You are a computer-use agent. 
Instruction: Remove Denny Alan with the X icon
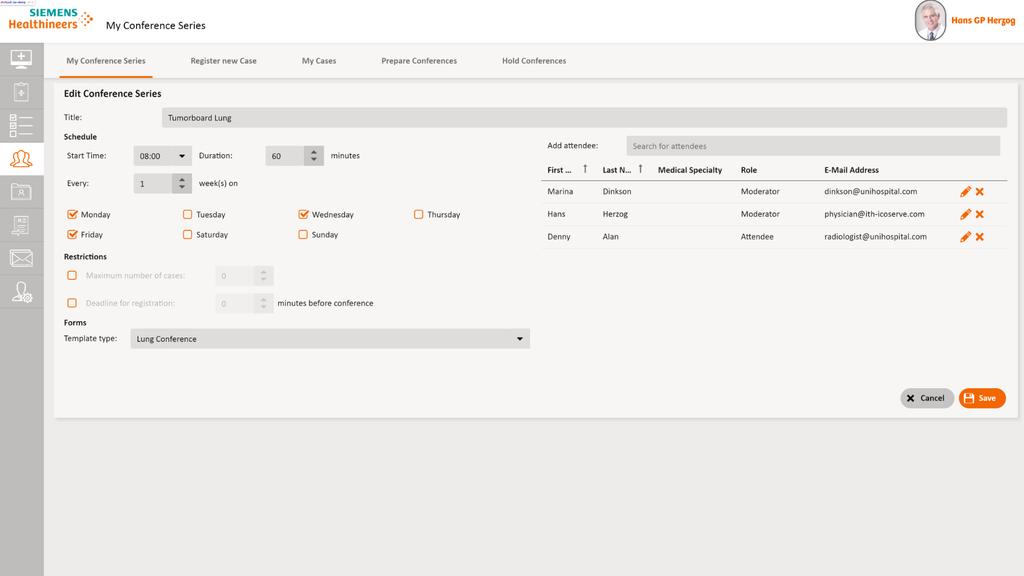[x=978, y=237]
